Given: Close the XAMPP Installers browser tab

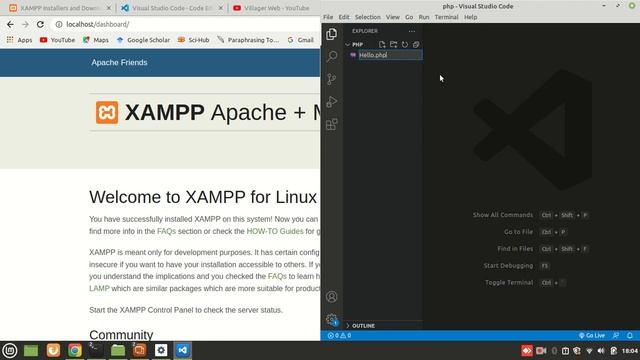Looking at the screenshot, I should pyautogui.click(x=109, y=8).
